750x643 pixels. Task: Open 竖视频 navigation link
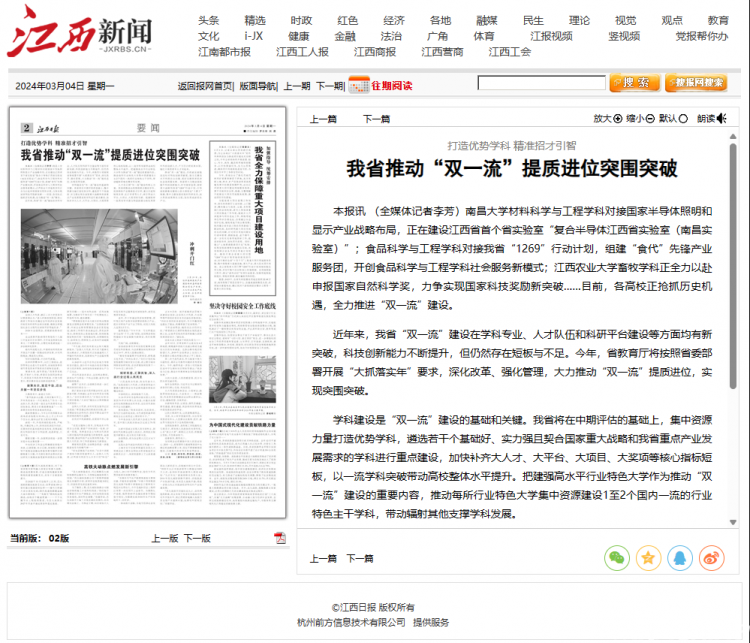click(x=624, y=36)
